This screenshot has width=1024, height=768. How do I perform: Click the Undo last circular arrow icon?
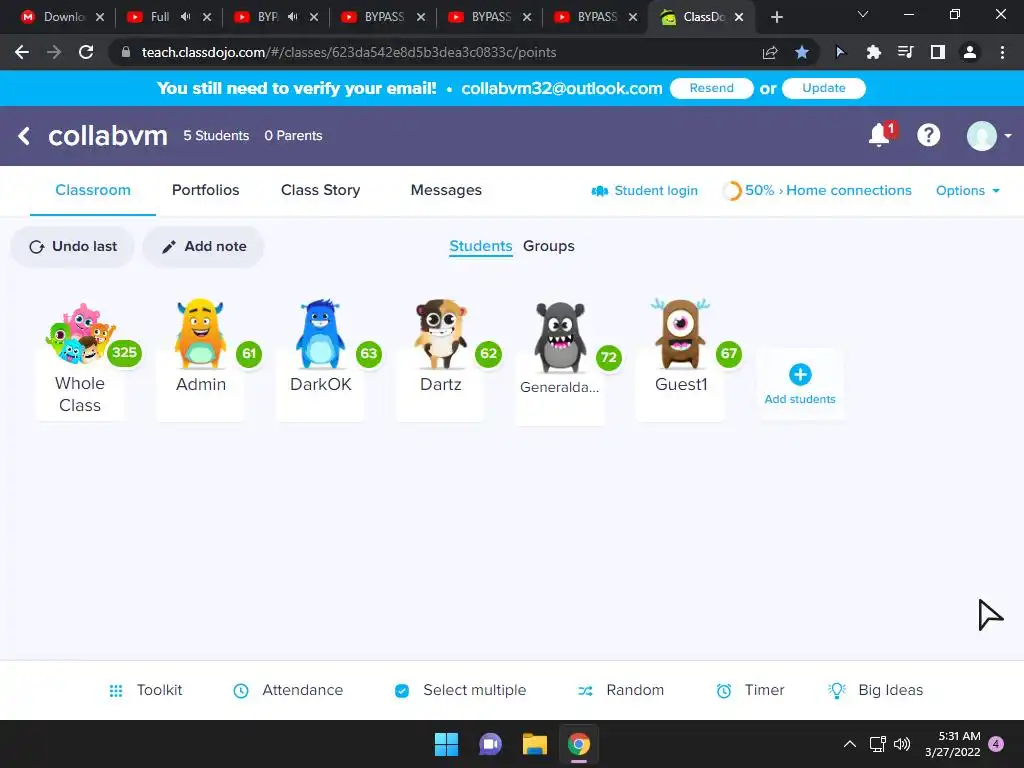[37, 247]
